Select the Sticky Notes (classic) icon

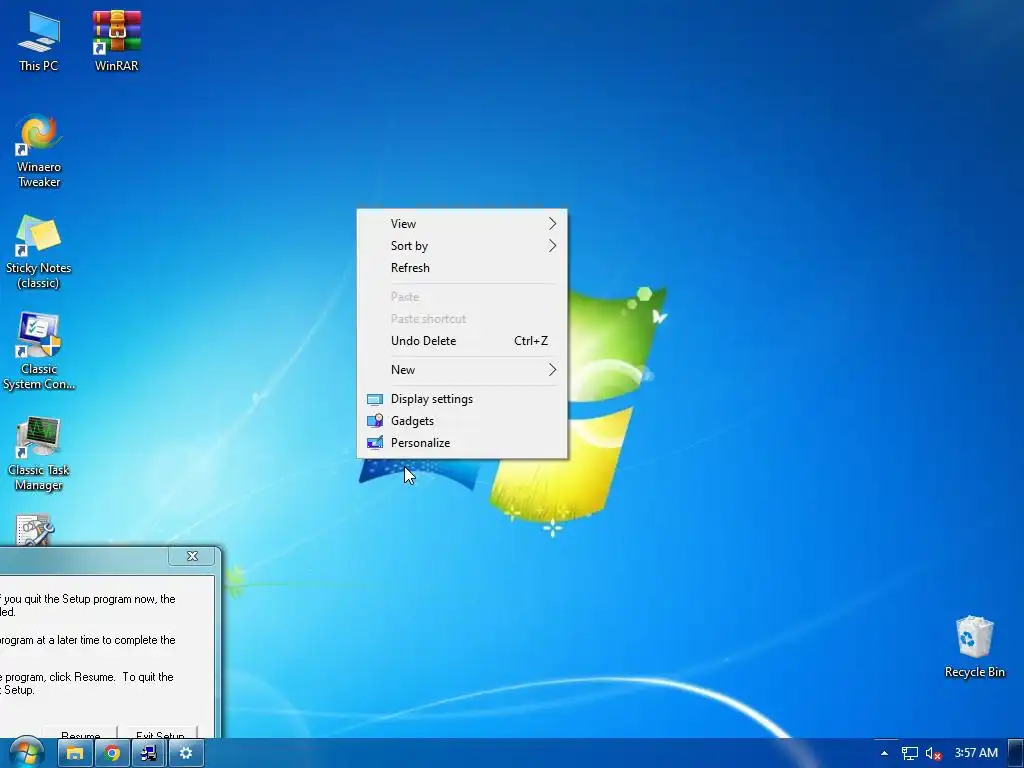tap(39, 252)
